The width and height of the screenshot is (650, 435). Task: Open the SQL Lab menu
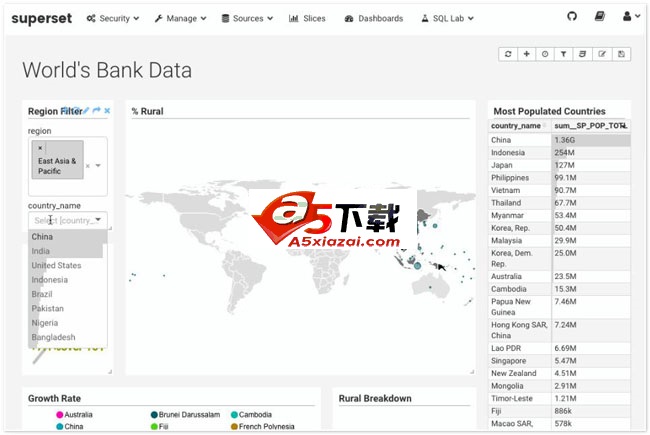click(x=448, y=18)
